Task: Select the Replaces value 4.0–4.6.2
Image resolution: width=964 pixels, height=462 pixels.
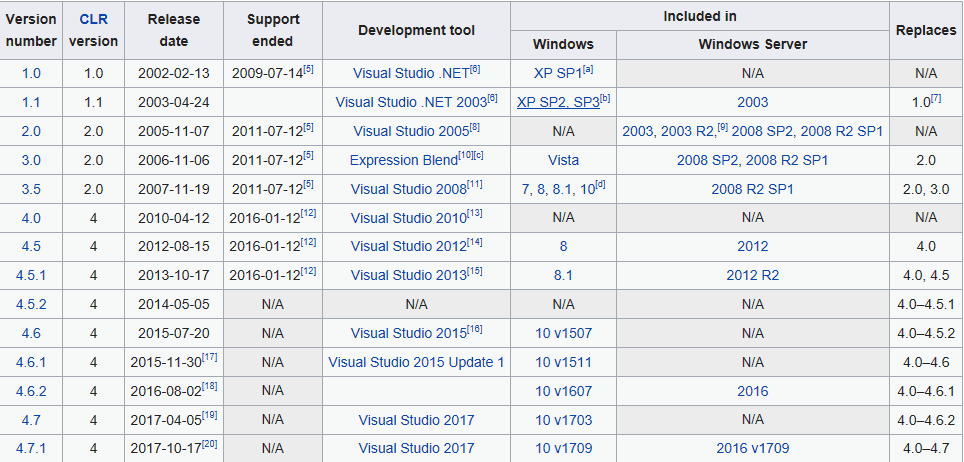Action: tap(926, 420)
